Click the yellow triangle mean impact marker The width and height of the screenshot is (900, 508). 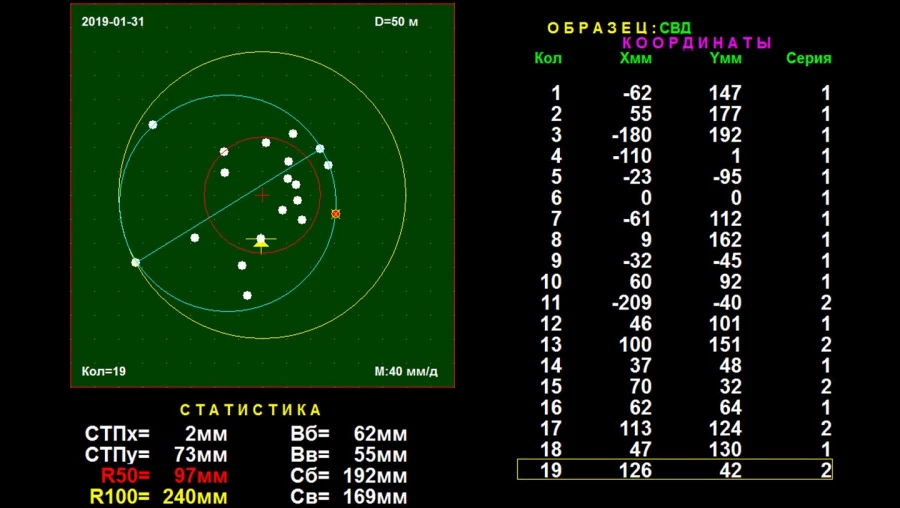(261, 242)
